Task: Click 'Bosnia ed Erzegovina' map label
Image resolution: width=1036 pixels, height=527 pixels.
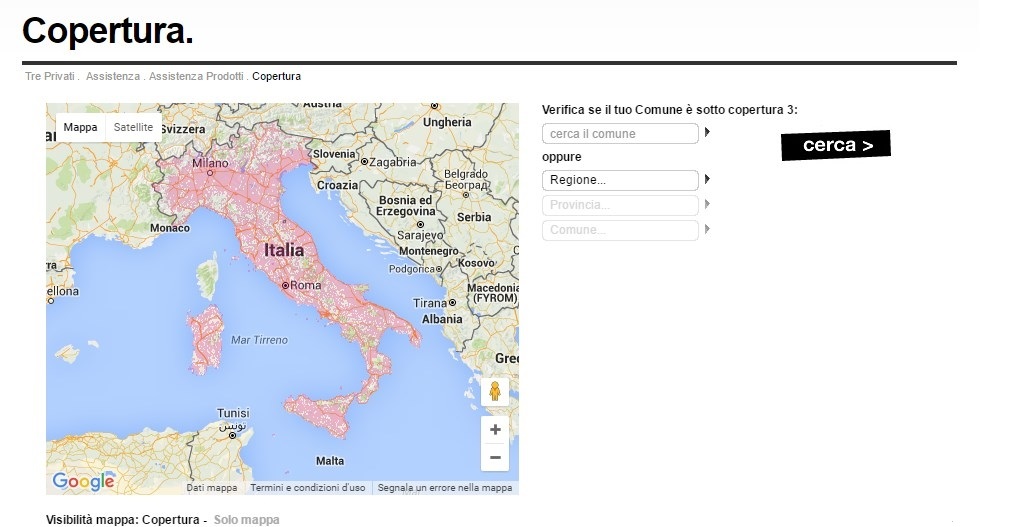Action: point(406,206)
